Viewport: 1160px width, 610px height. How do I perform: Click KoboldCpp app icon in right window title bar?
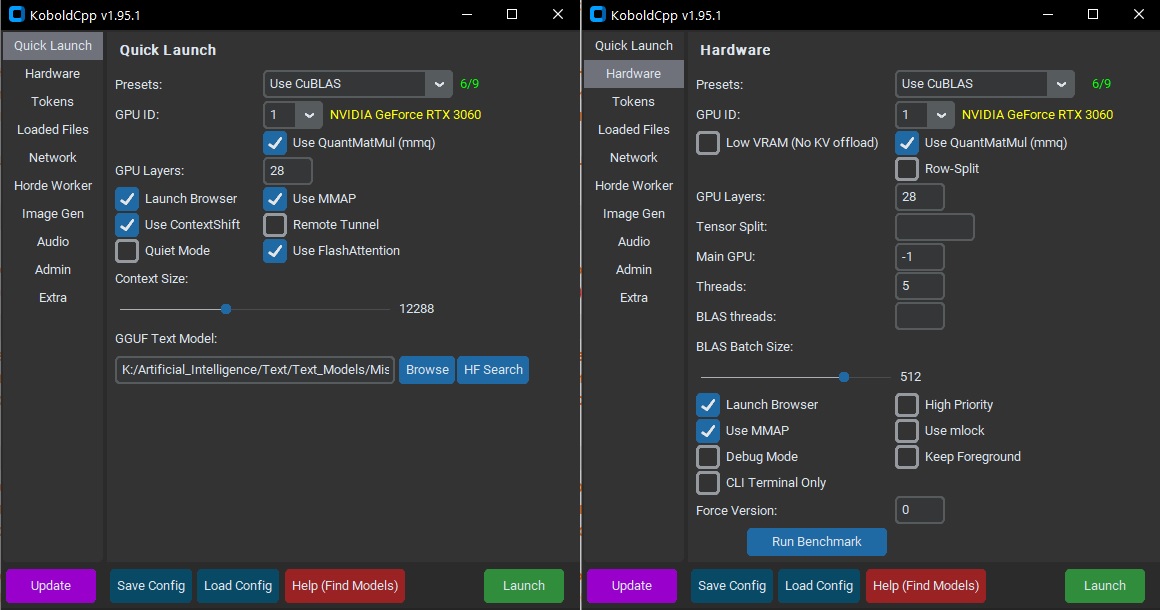click(x=597, y=15)
